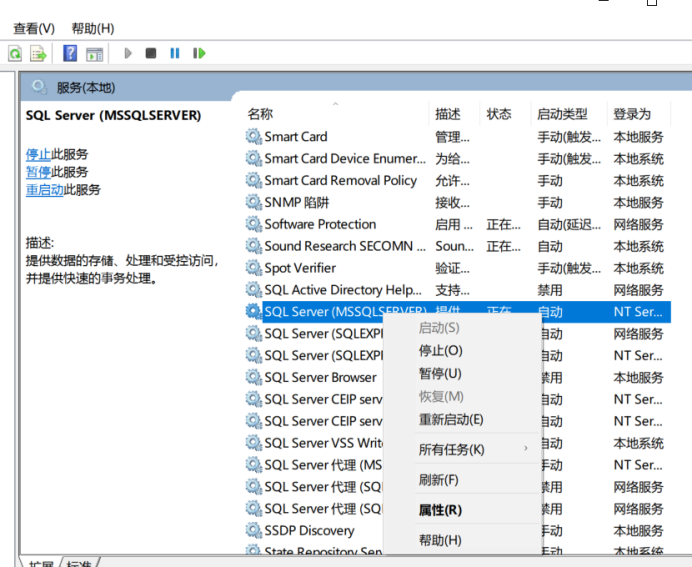Select Sound Research SECOMN service name

[x=345, y=246]
